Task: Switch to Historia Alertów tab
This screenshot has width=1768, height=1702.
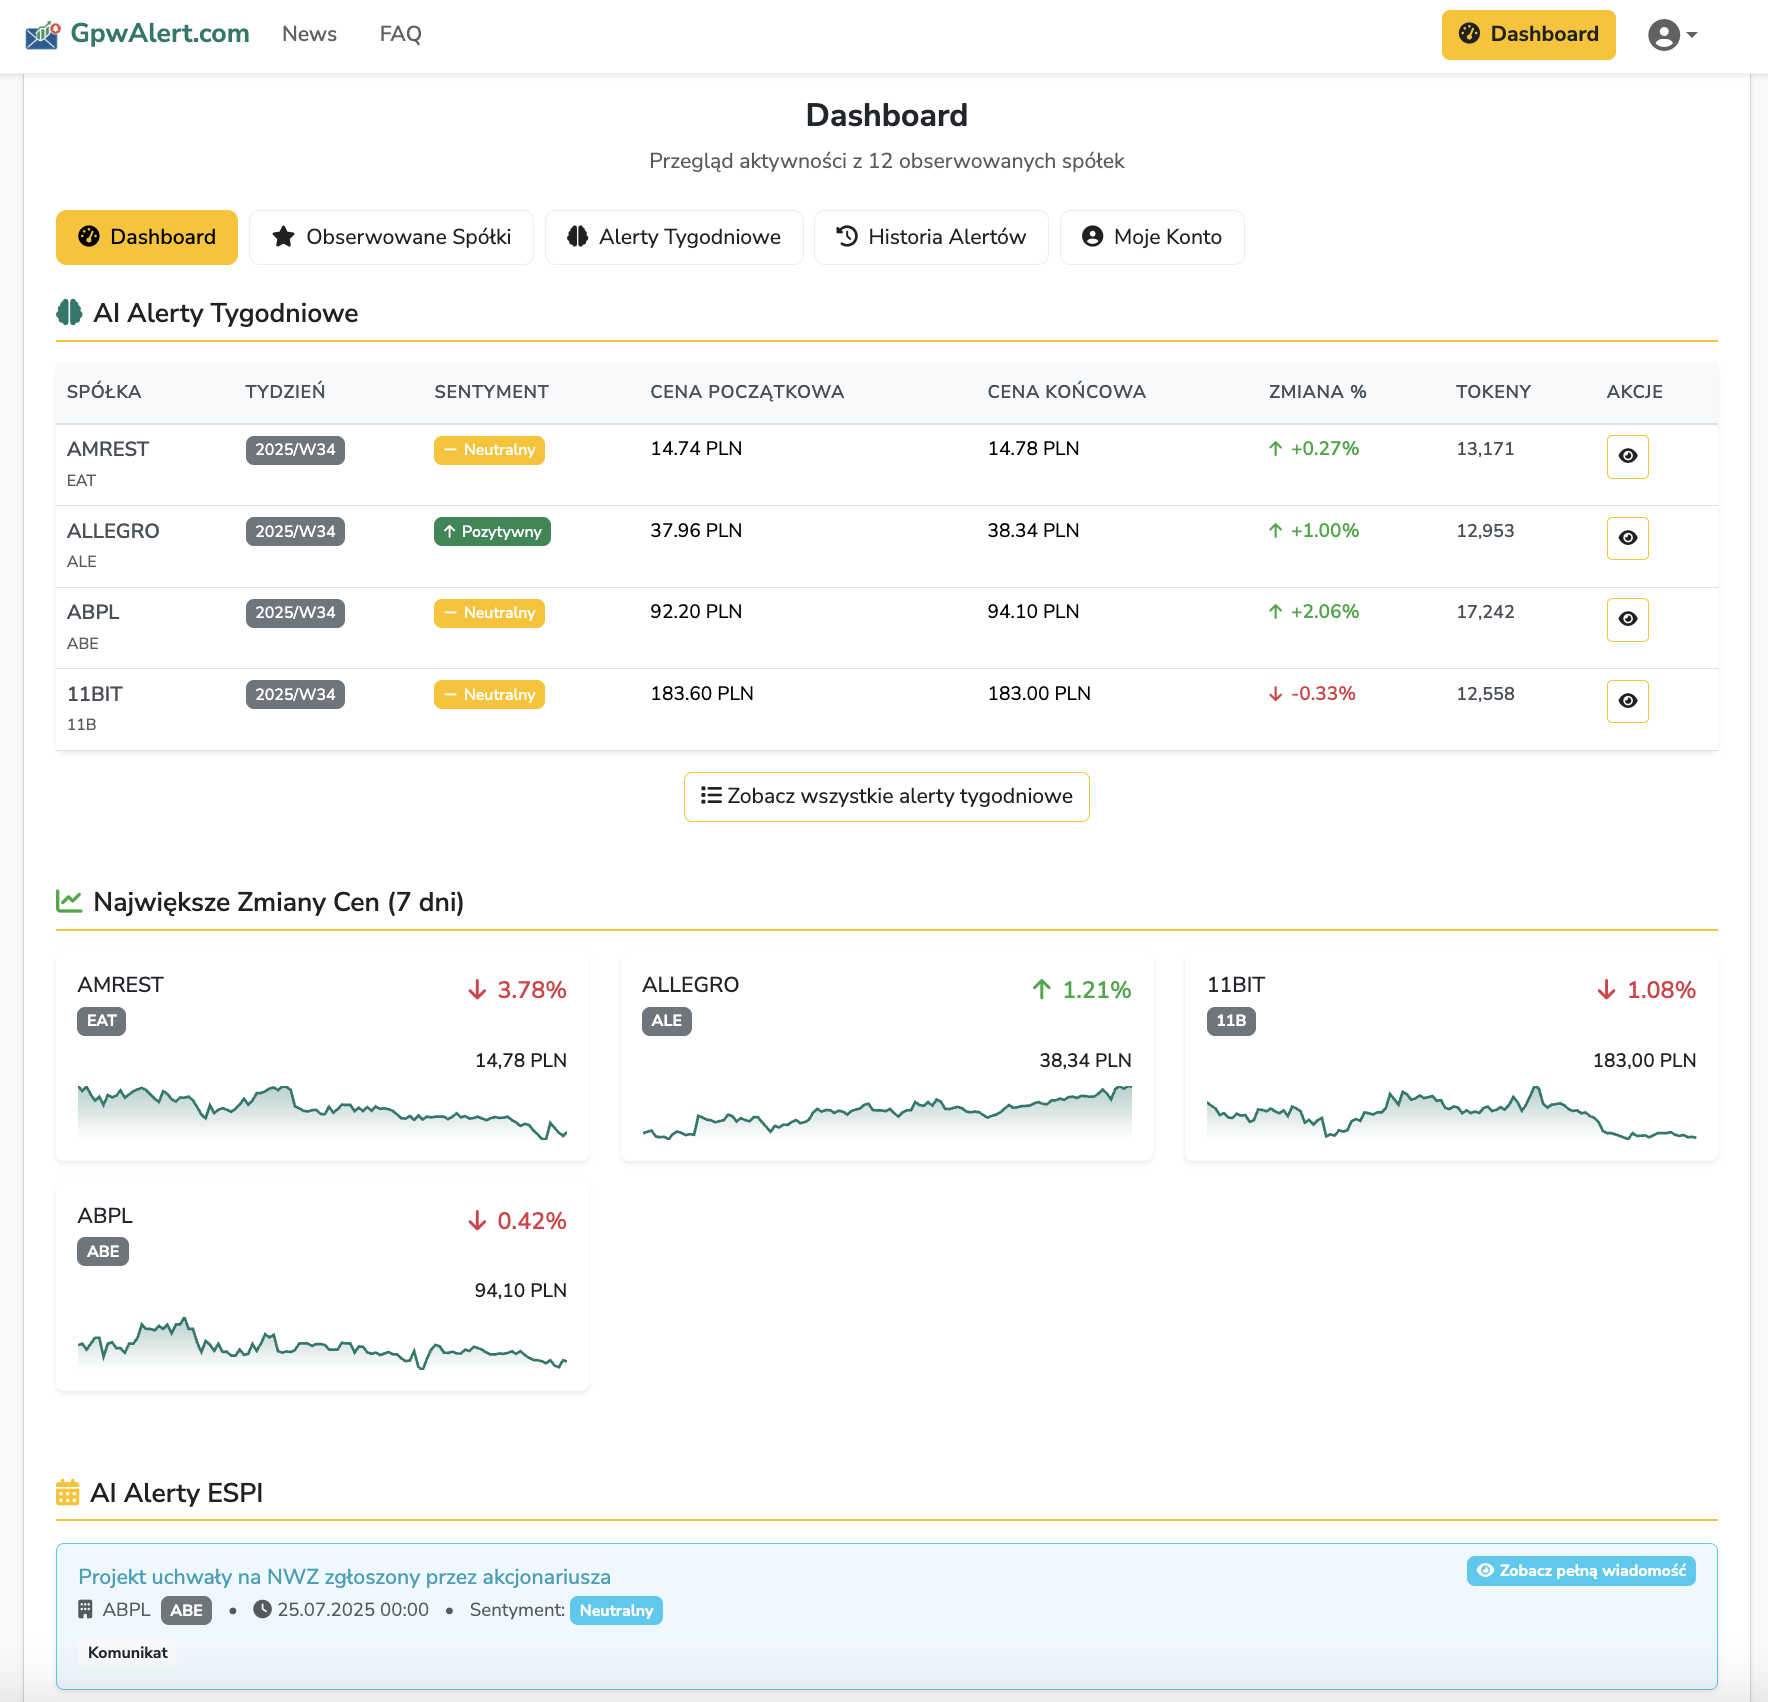Action: click(931, 237)
